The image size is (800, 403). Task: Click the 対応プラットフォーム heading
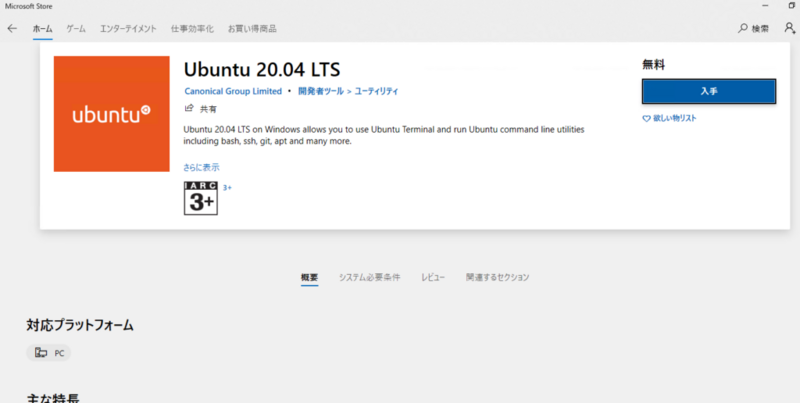click(x=80, y=325)
